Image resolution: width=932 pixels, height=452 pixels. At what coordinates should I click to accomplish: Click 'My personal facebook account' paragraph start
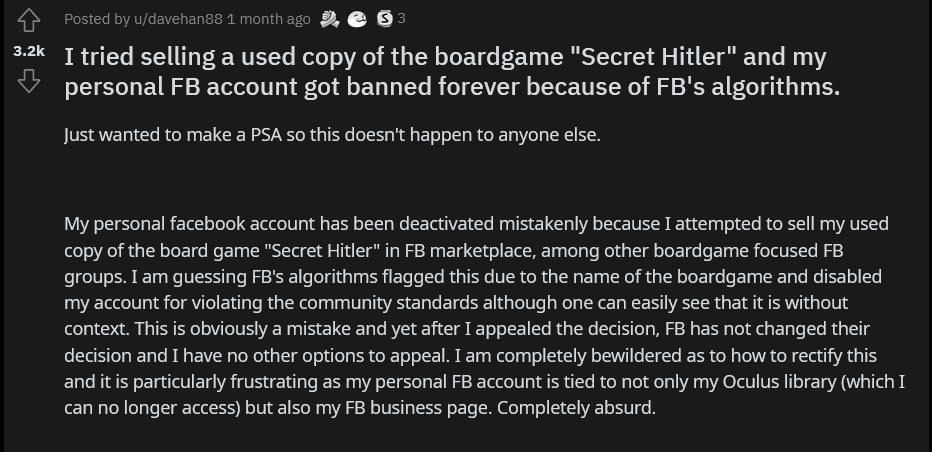190,224
